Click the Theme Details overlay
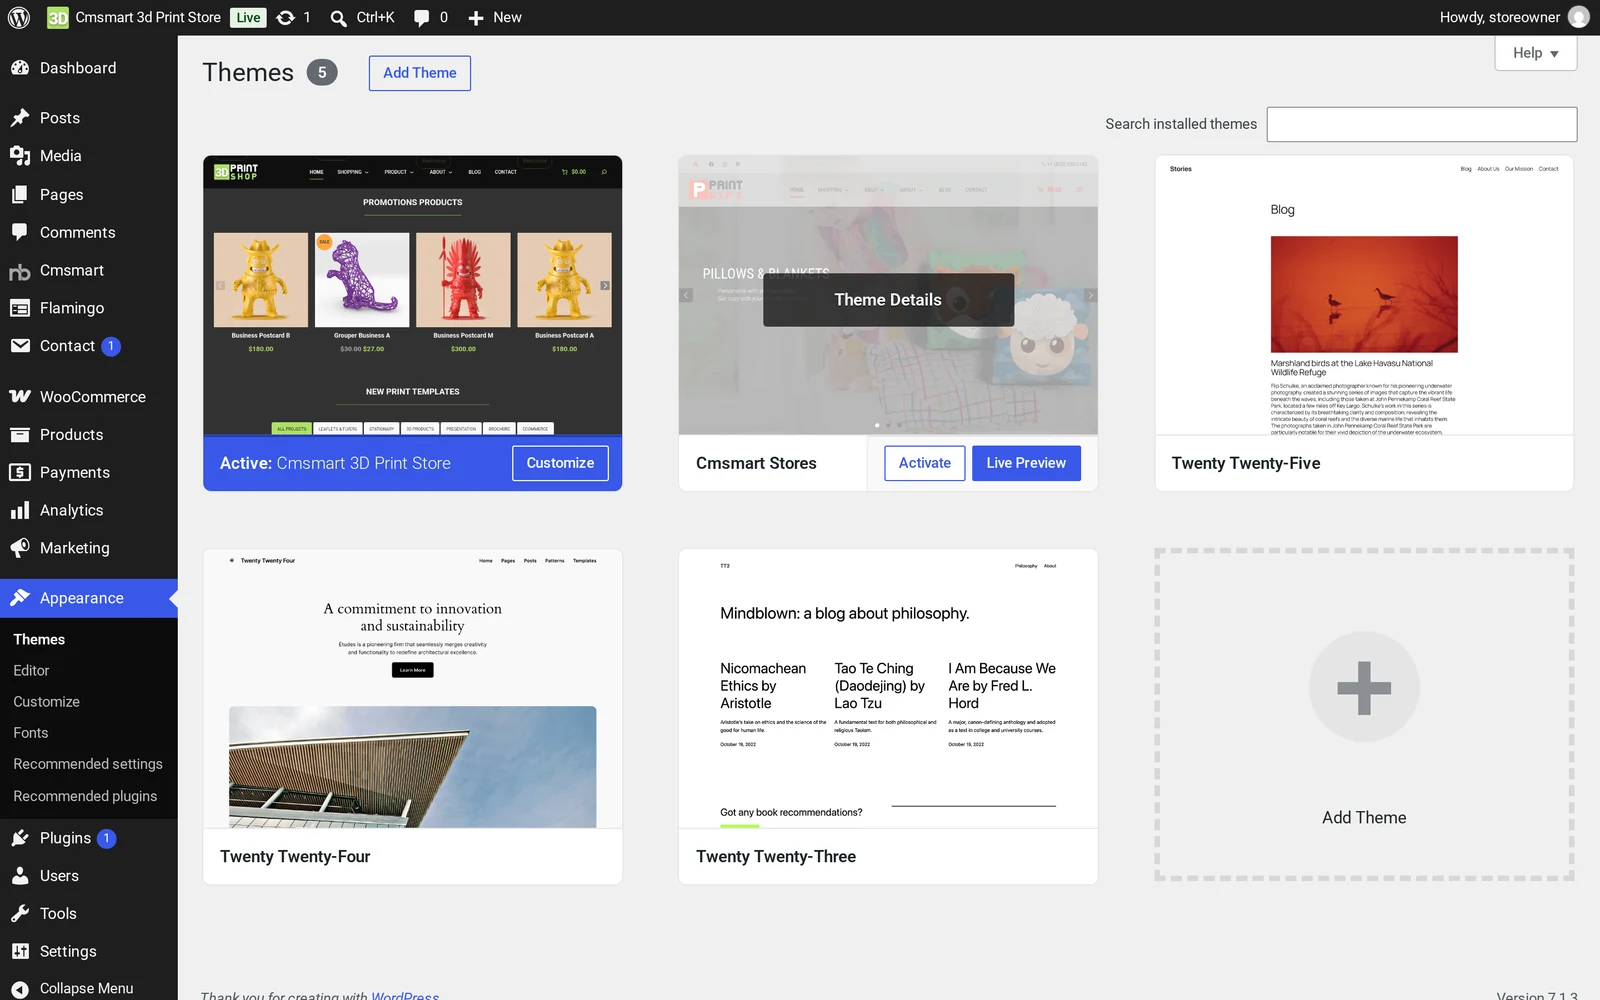 point(888,300)
